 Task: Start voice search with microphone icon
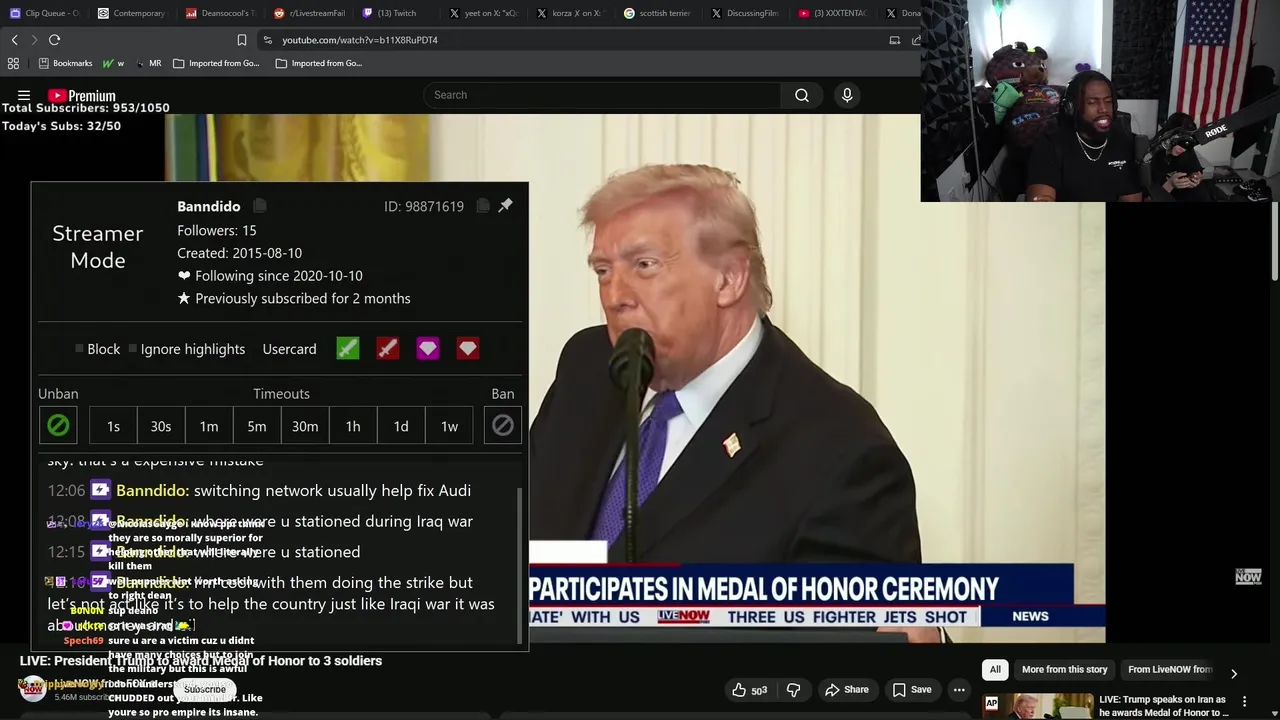[x=847, y=95]
